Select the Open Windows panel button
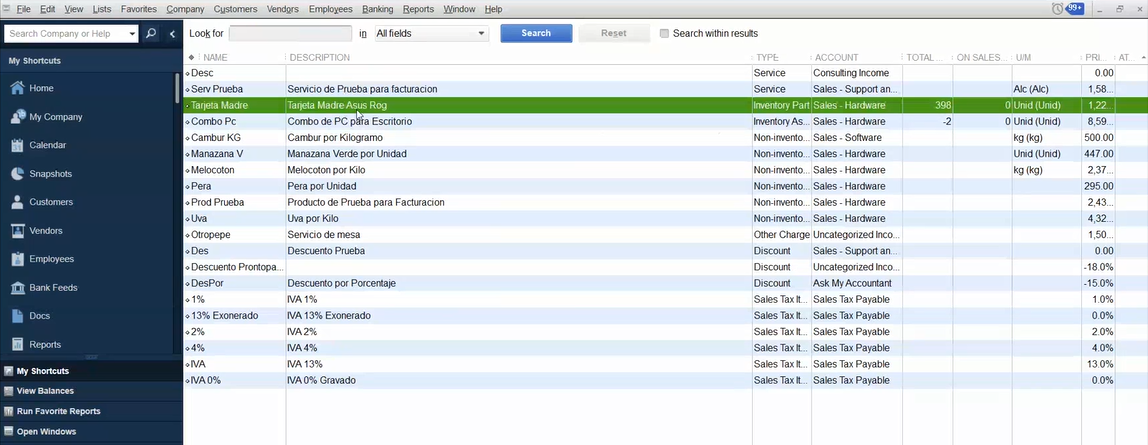1148x445 pixels. (x=91, y=432)
